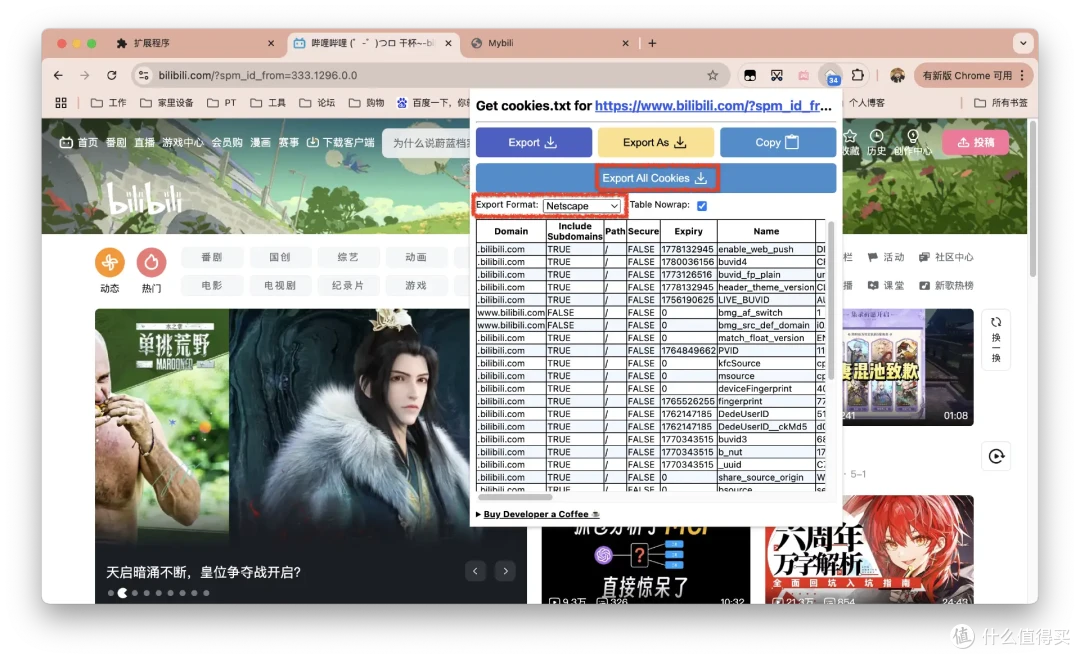Click the Export All Cookies button
Viewport: 1080px width, 659px height.
pos(657,177)
